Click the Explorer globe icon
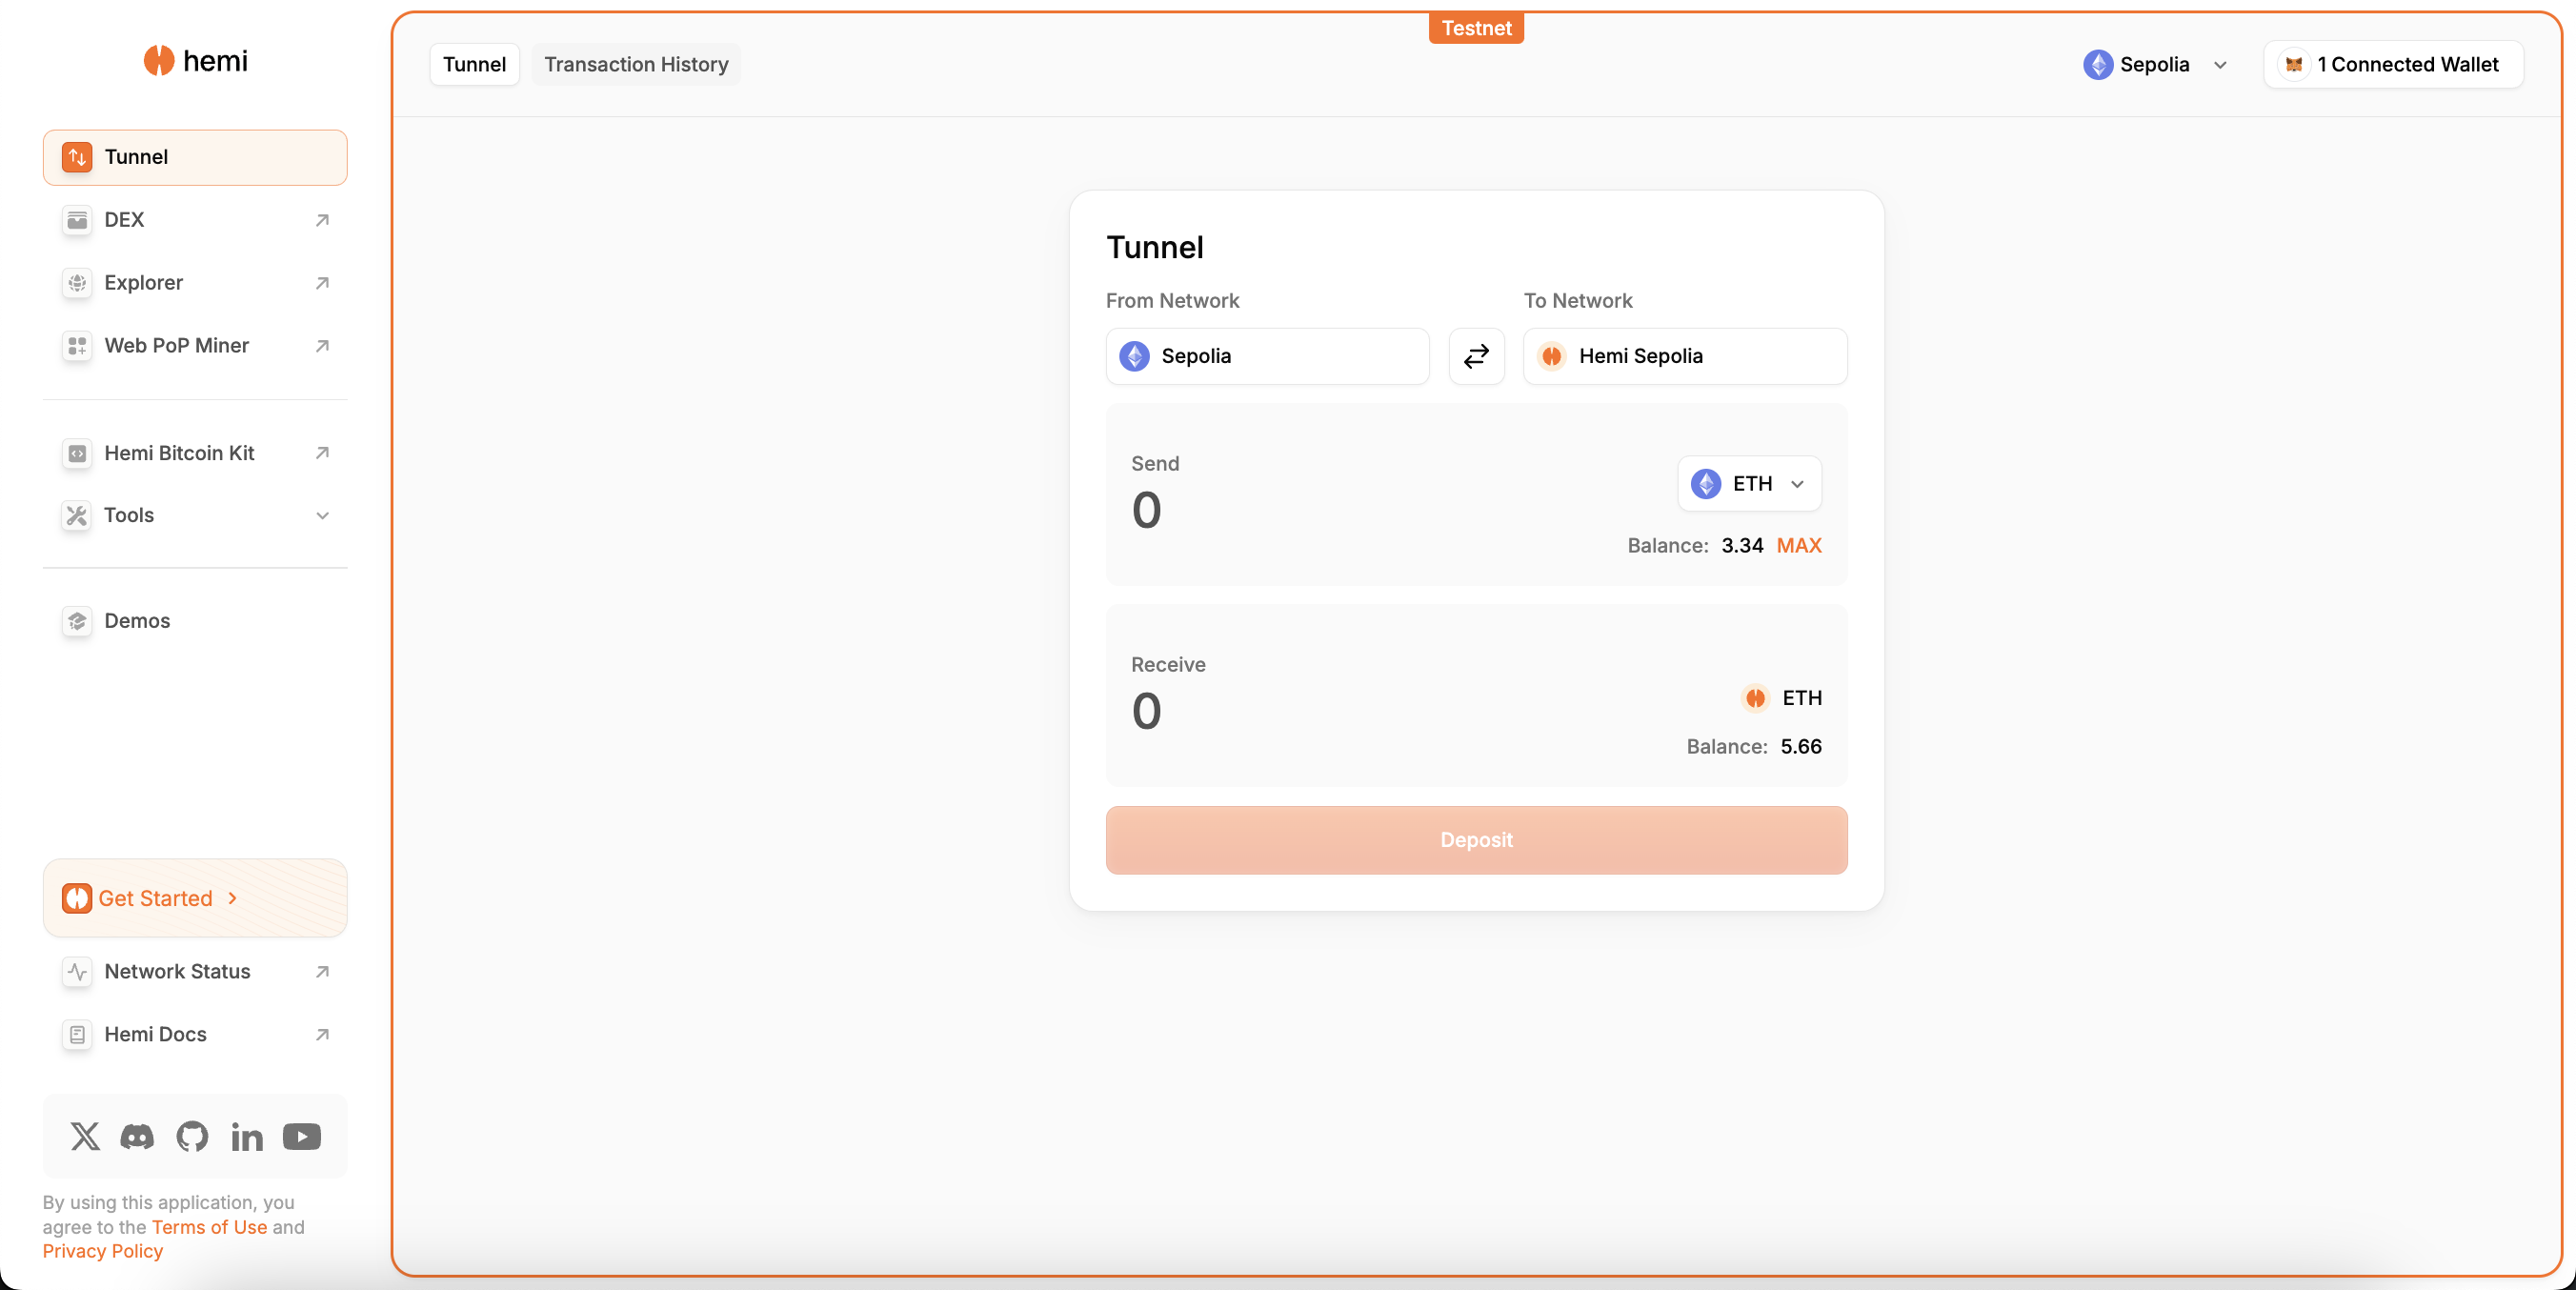 tap(77, 283)
